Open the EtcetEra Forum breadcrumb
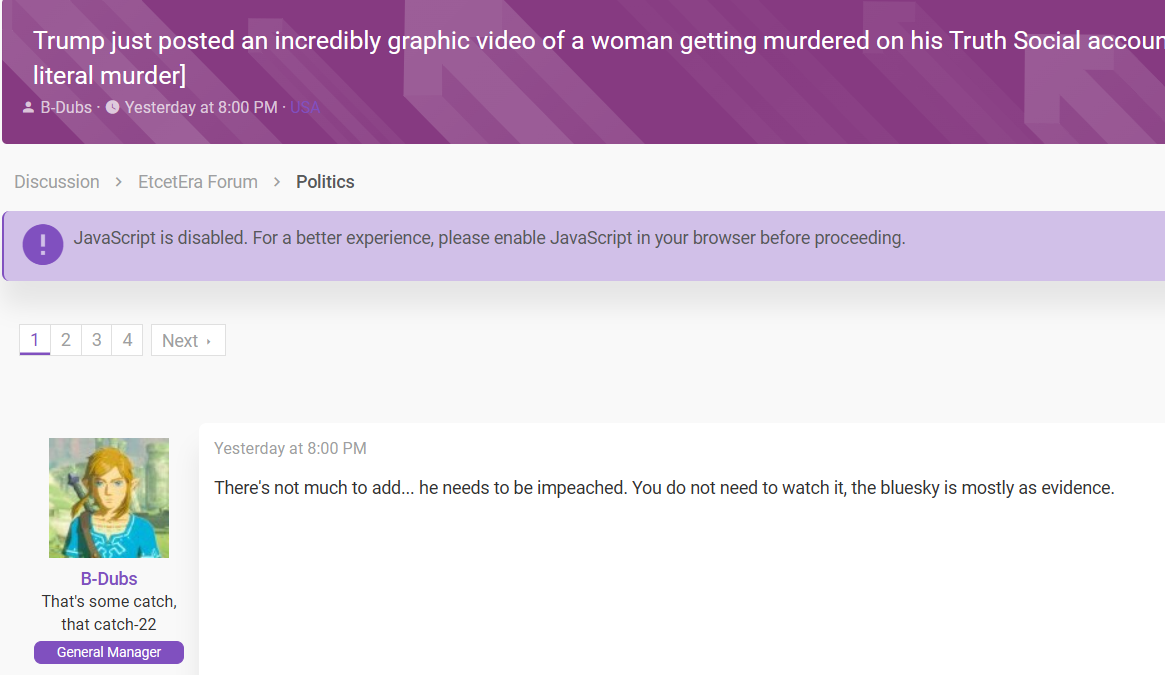1165x675 pixels. (x=198, y=182)
